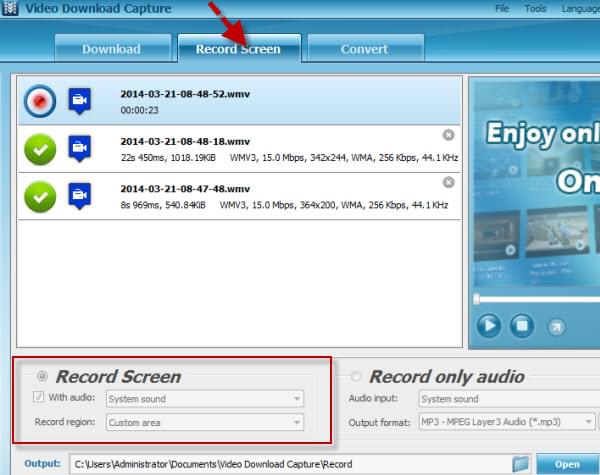This screenshot has width=600, height=475.
Task: Select the 2014-03-21-08-48-18.wmv file name
Action: click(x=185, y=142)
